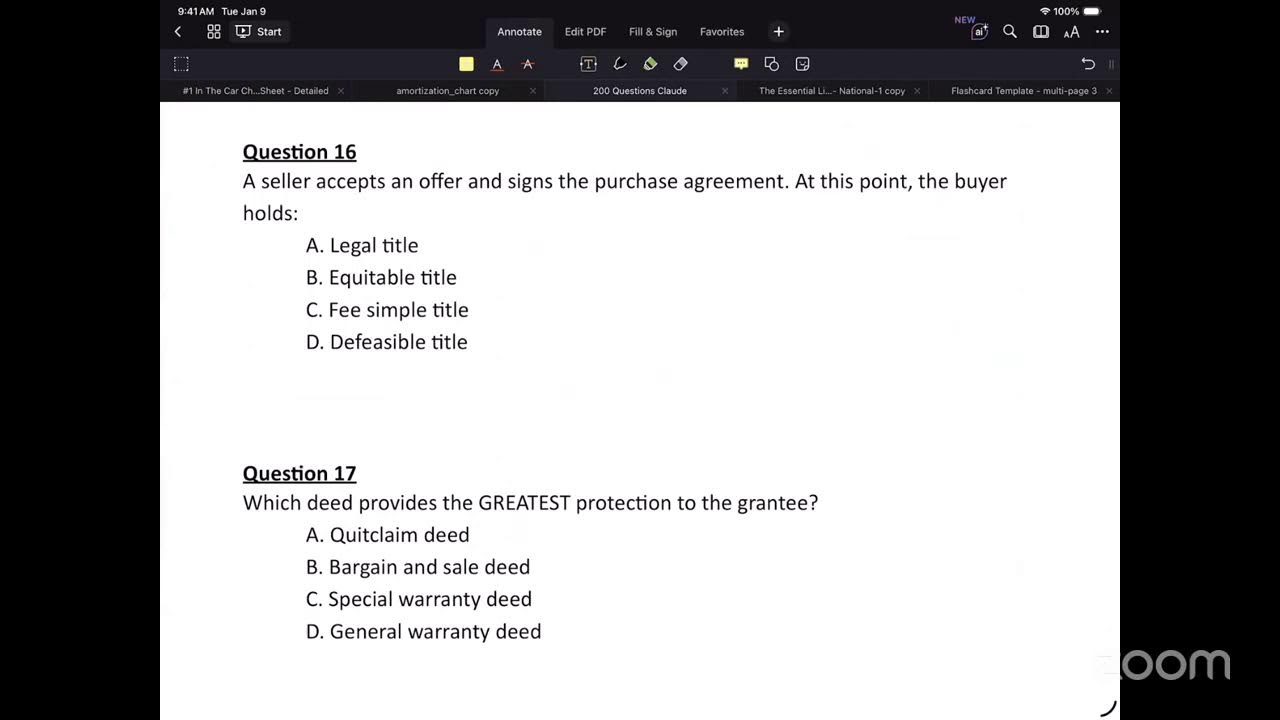The image size is (1280, 720).
Task: Select the 200 Questions Claude tab
Action: point(640,91)
